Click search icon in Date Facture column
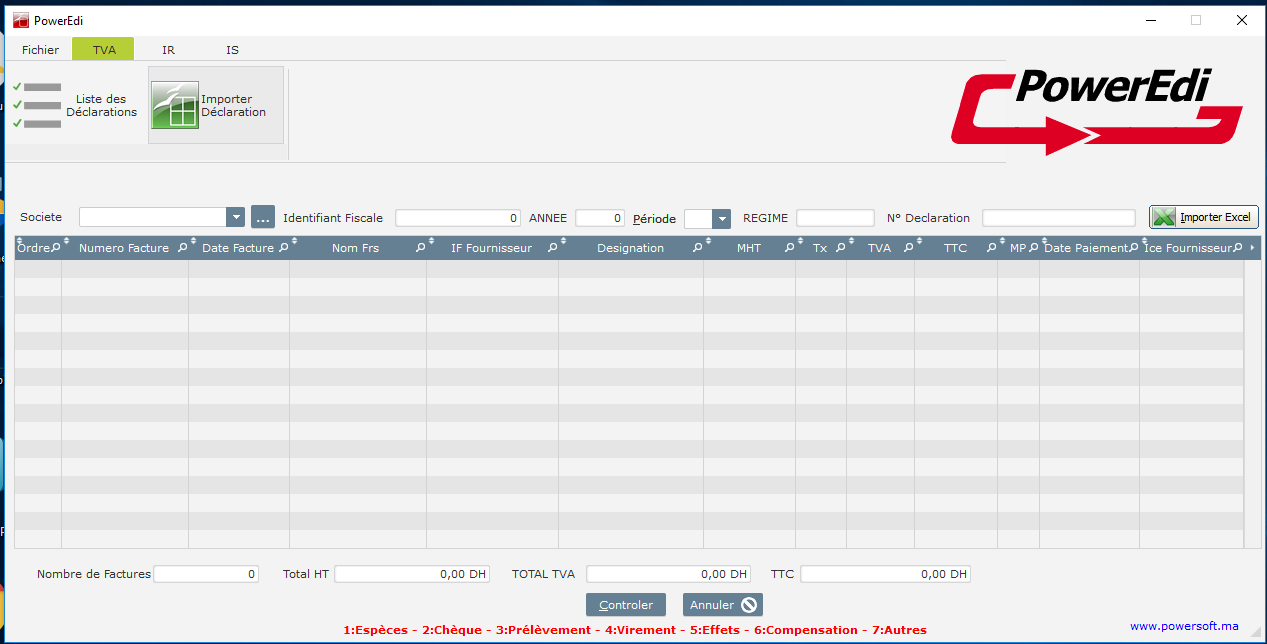 point(283,248)
